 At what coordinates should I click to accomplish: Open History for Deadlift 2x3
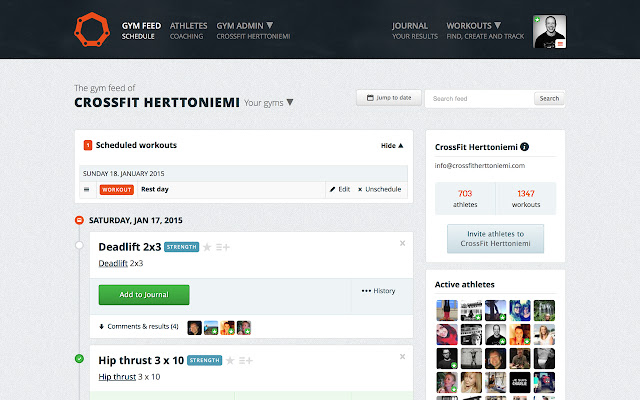(378, 291)
